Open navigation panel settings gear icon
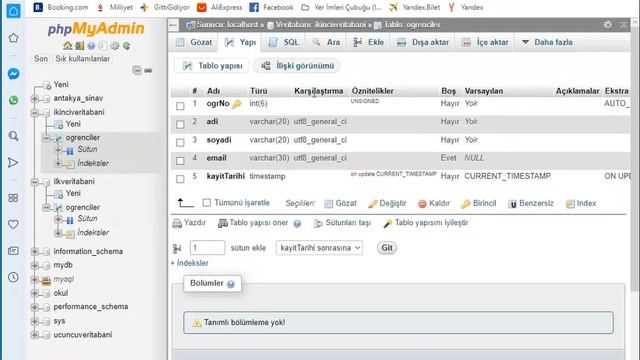This screenshot has height=360, width=640. tap(115, 46)
